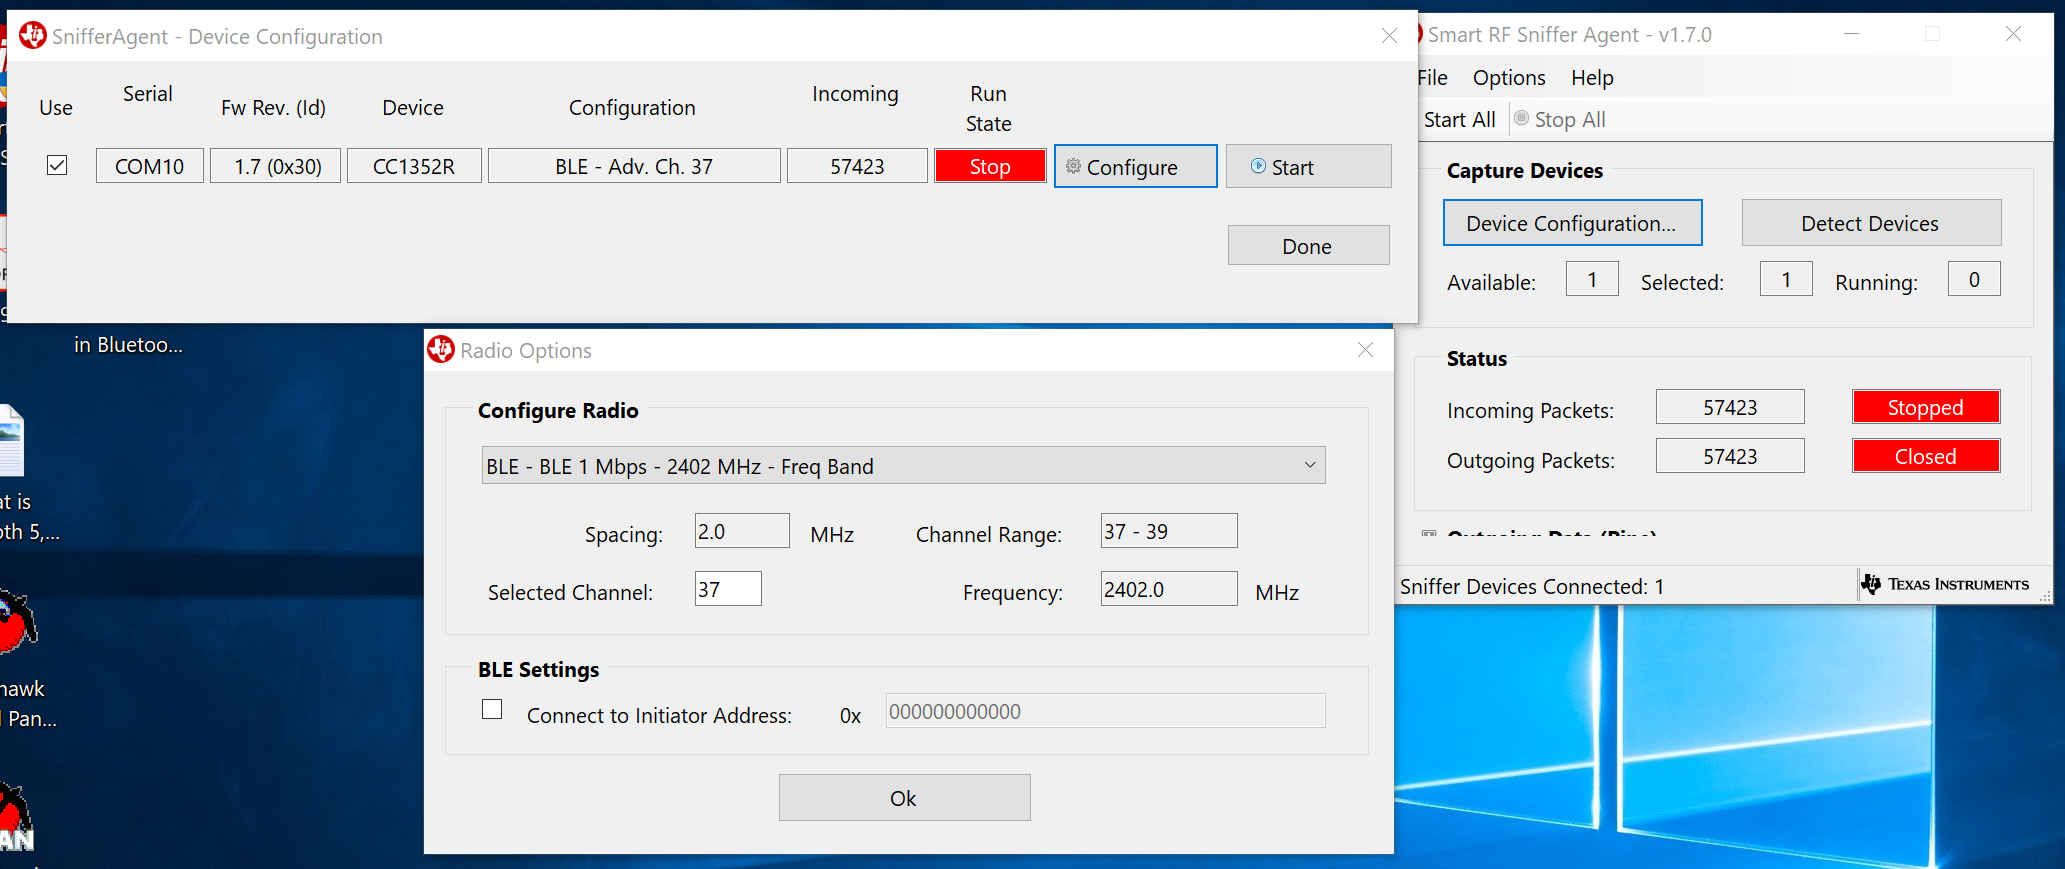Open the File menu

pyautogui.click(x=1432, y=78)
